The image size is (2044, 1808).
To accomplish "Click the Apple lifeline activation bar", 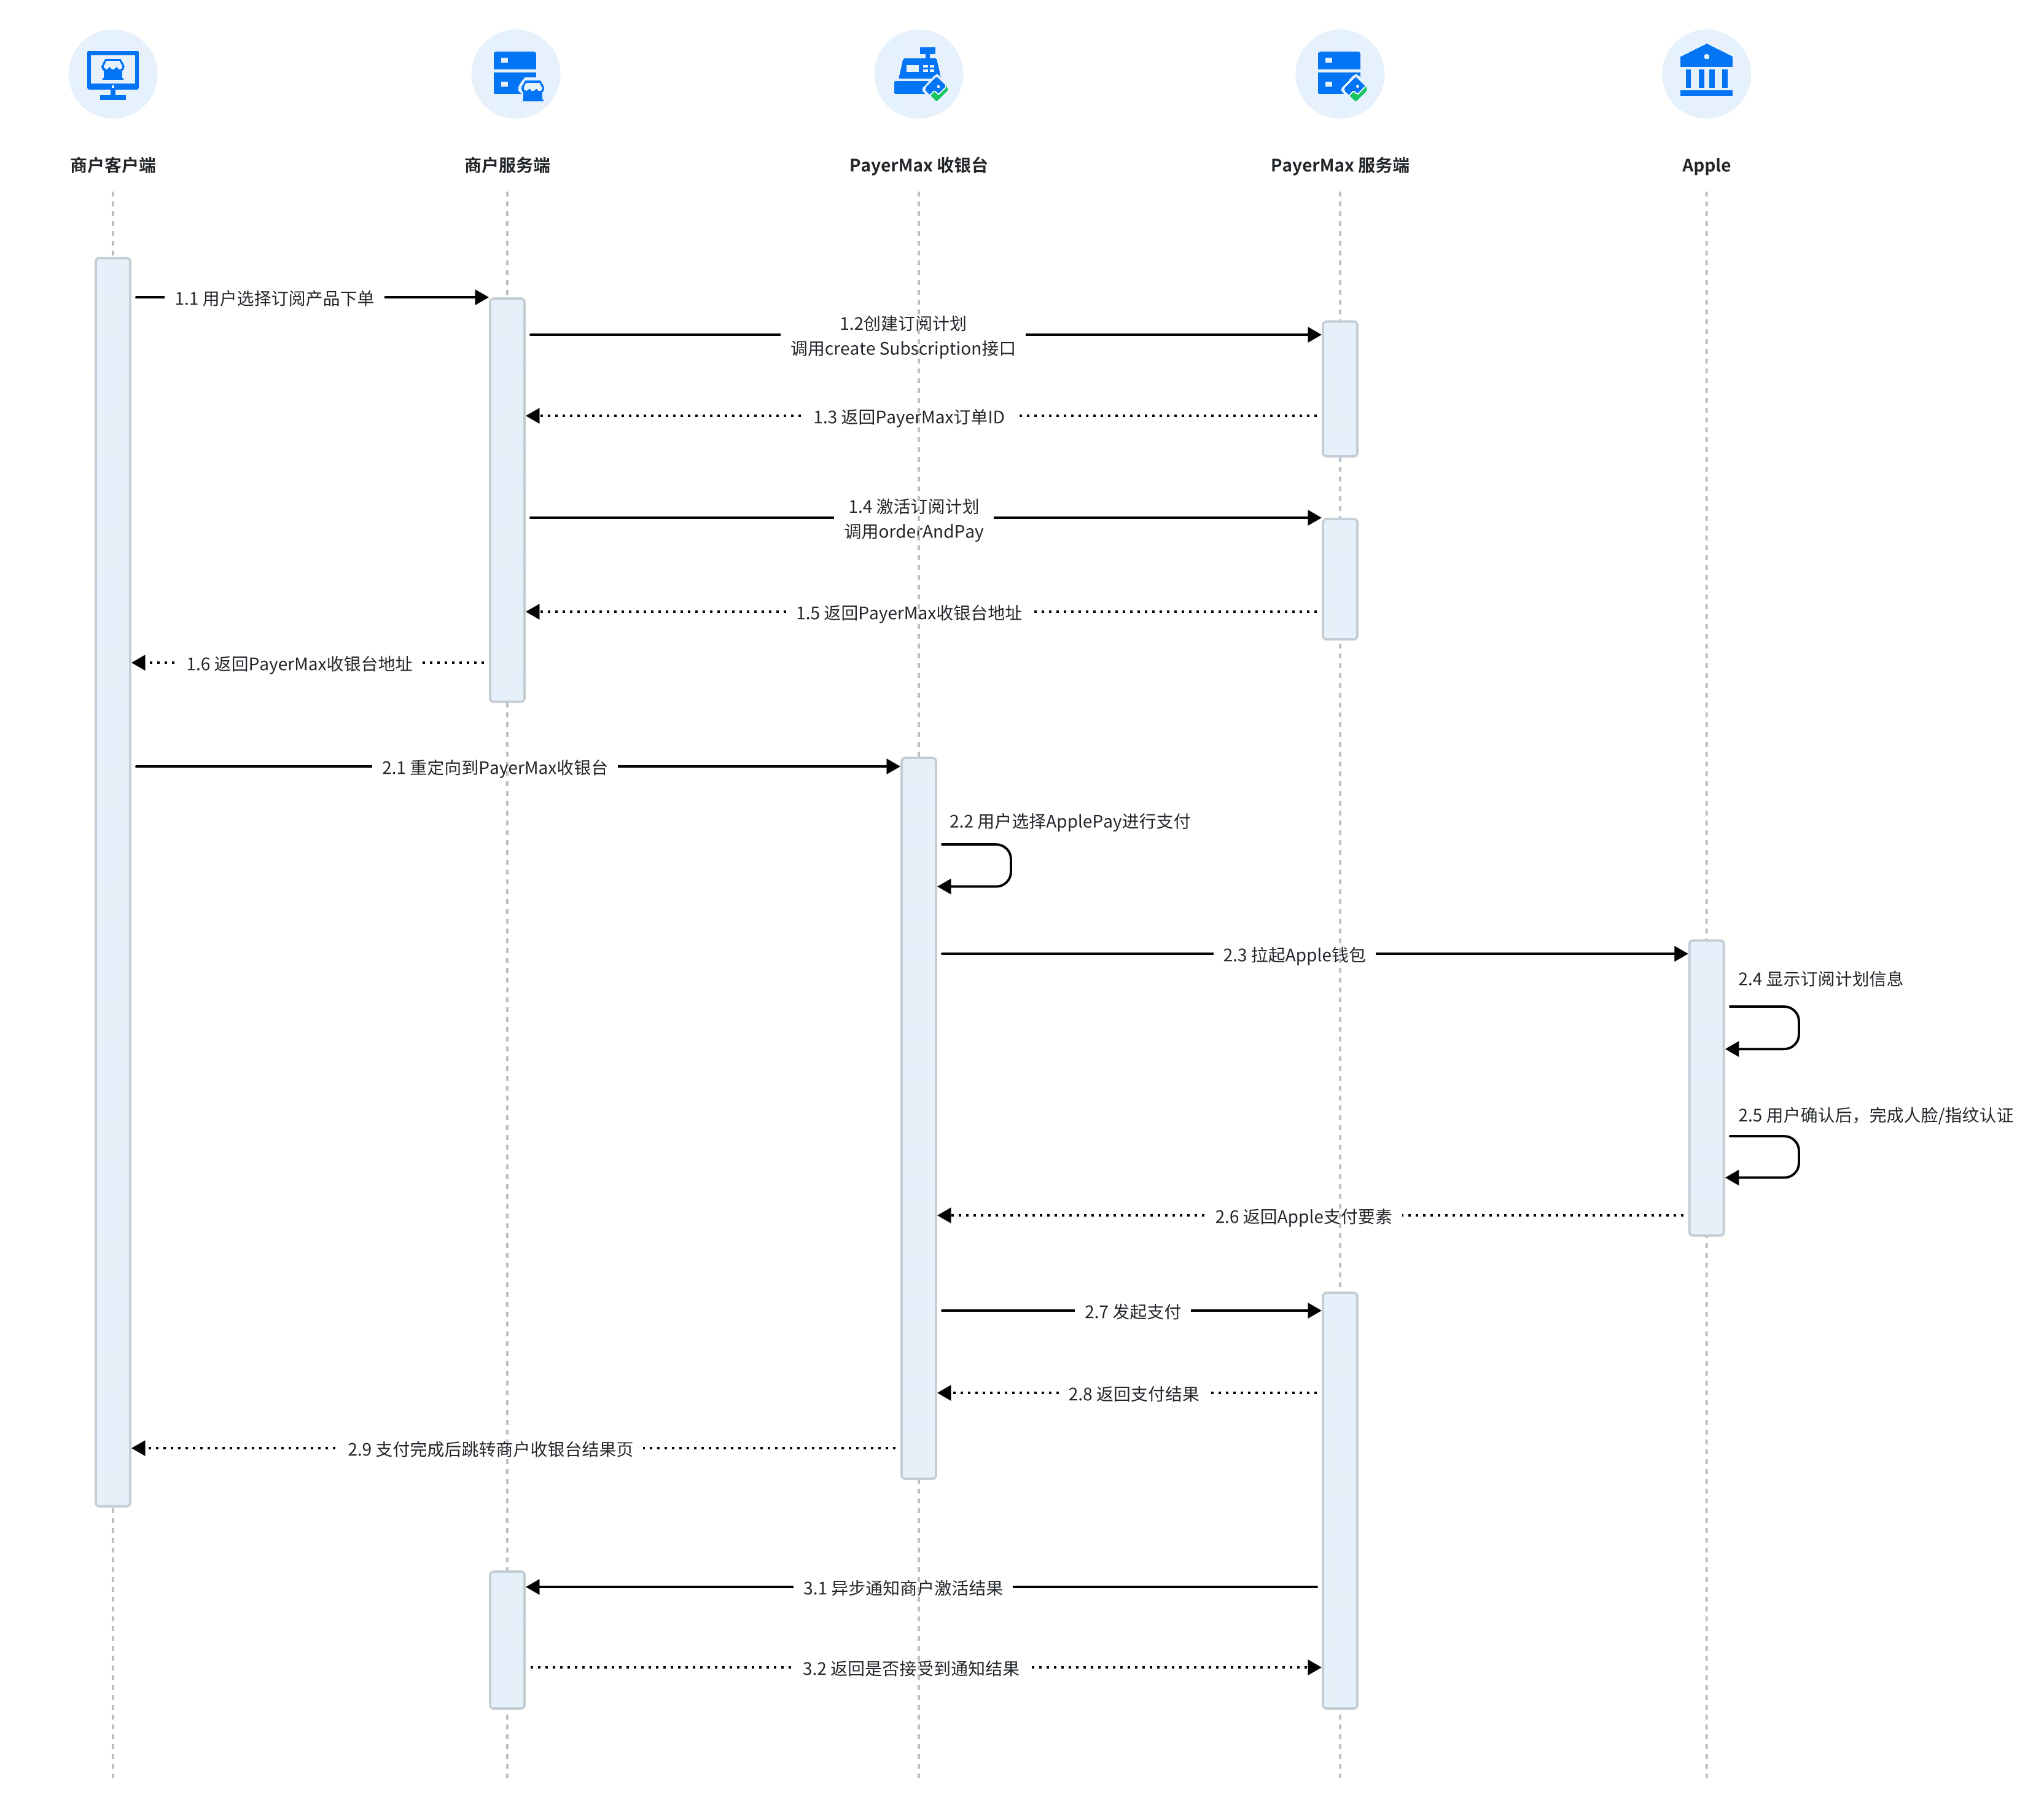I will point(1706,1088).
